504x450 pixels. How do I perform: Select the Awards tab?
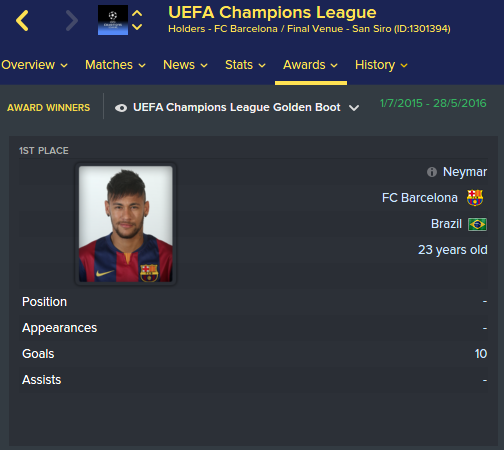310,65
